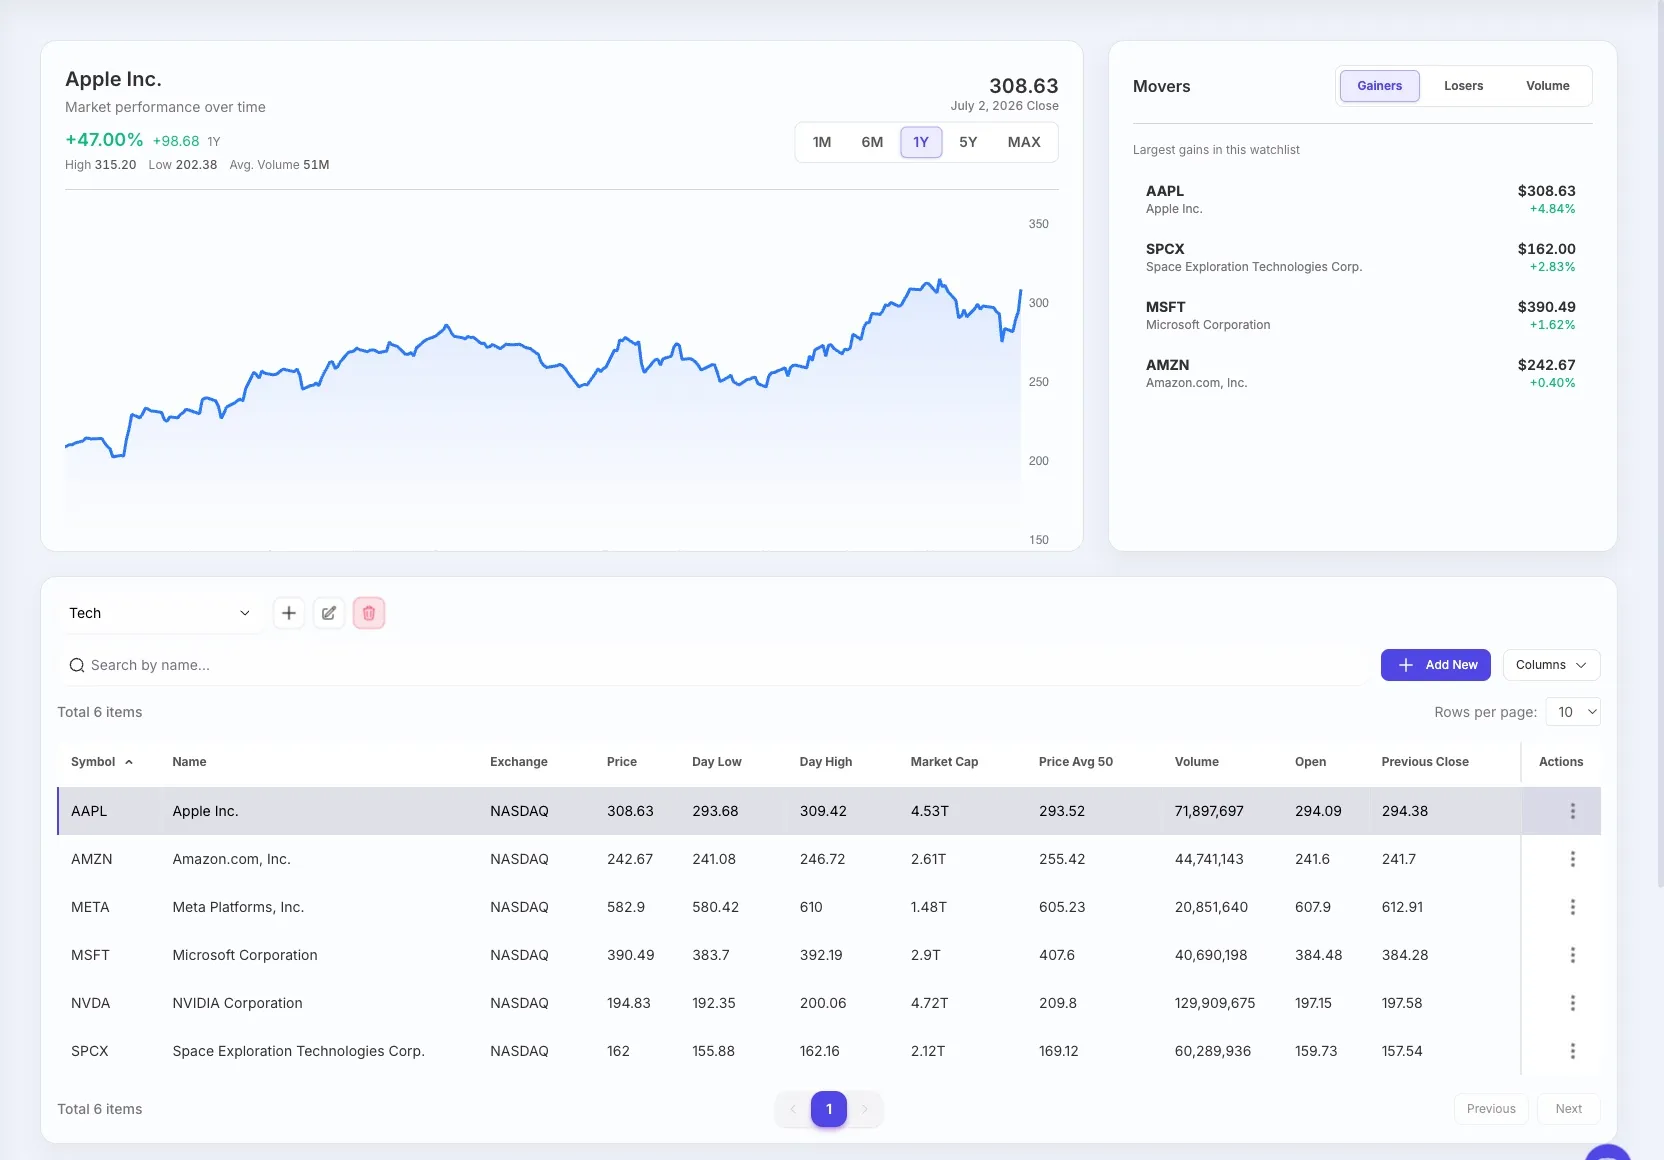Click the META symbol cell
This screenshot has width=1664, height=1160.
[x=90, y=907]
